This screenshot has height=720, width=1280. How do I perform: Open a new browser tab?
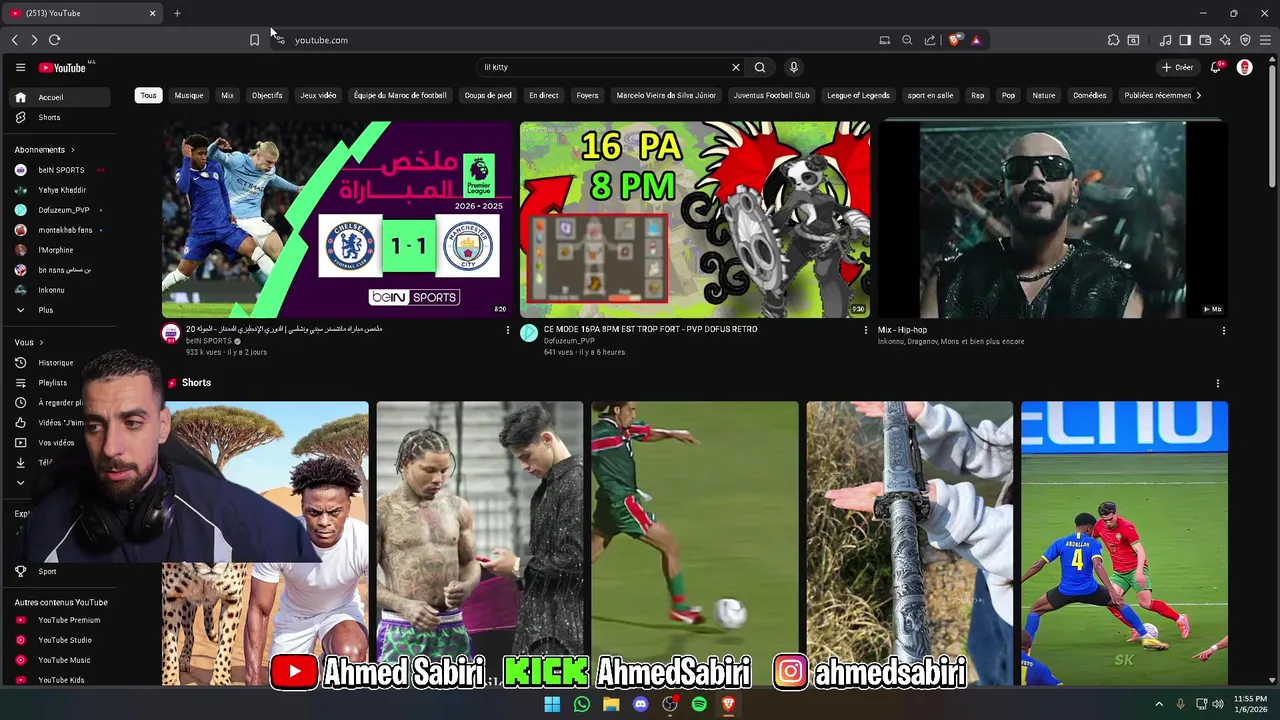coord(177,13)
